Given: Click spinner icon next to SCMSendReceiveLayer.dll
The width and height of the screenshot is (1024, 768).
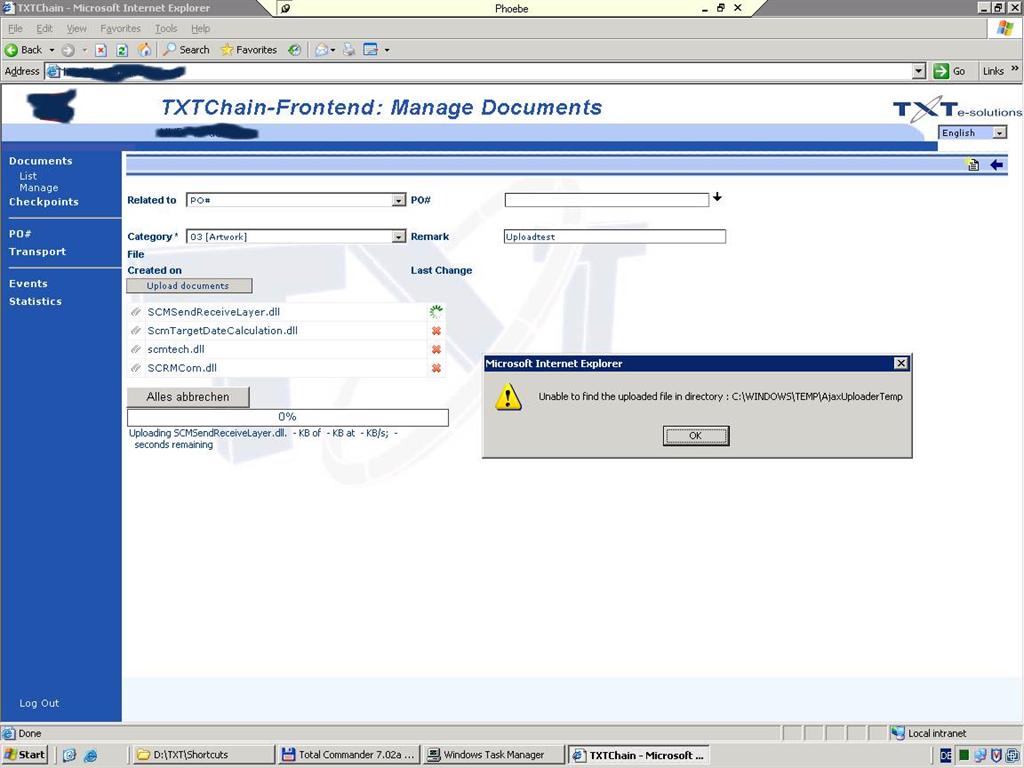Looking at the screenshot, I should click(436, 312).
